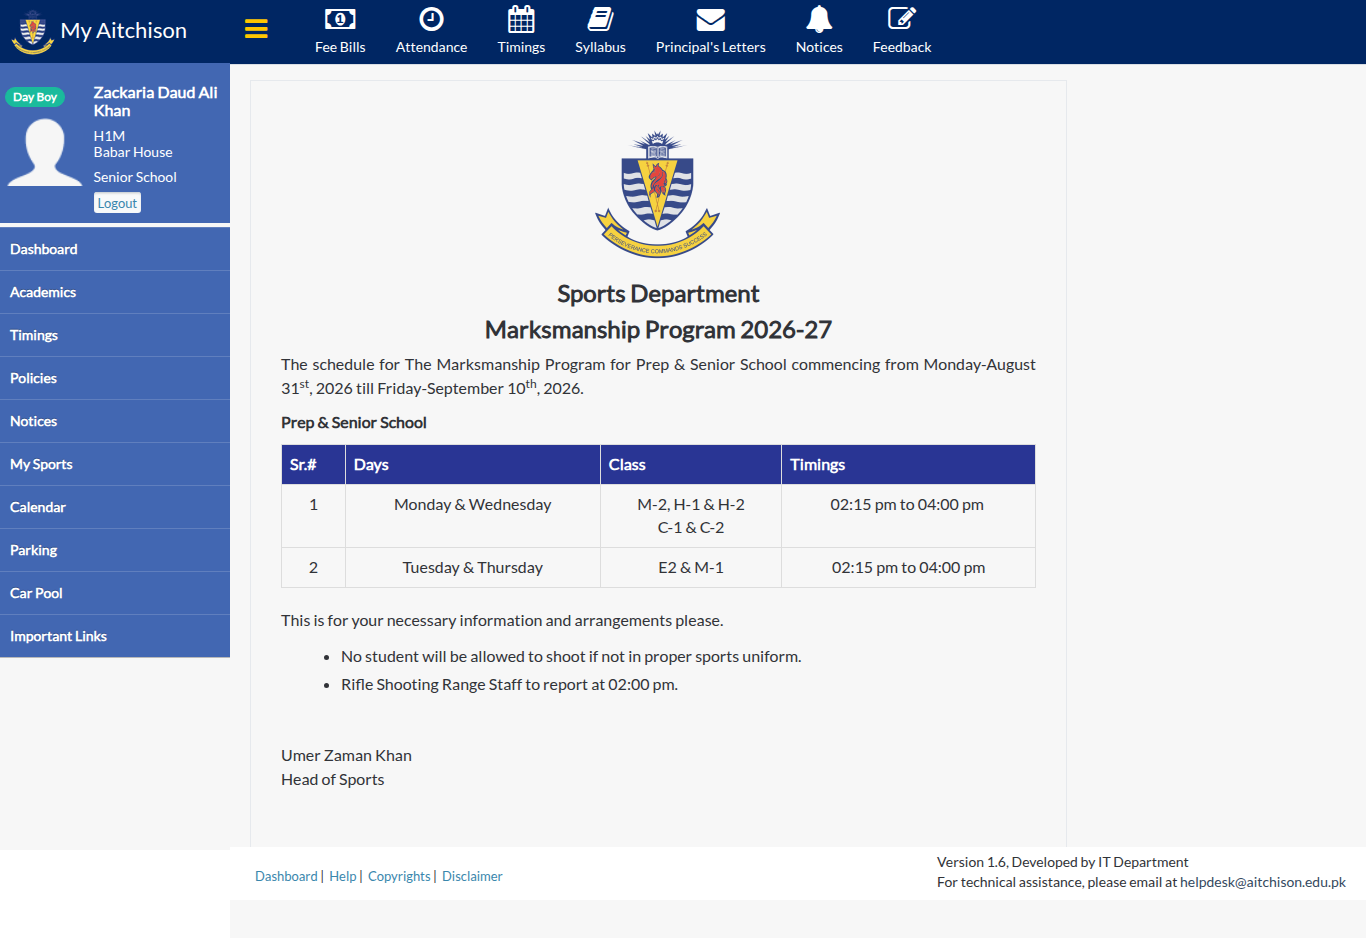The image size is (1366, 938).
Task: Select Timings in the sidebar
Action: pos(115,335)
